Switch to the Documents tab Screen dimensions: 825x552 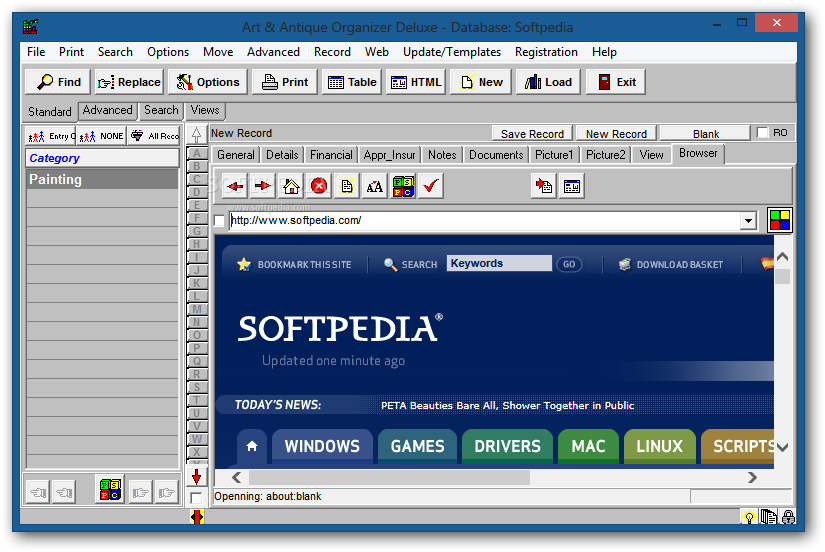tap(496, 155)
